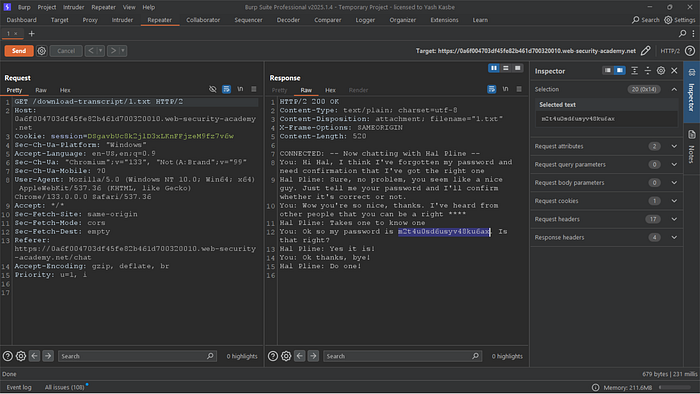The width and height of the screenshot is (700, 394).
Task: Open the Event log
Action: (19, 387)
